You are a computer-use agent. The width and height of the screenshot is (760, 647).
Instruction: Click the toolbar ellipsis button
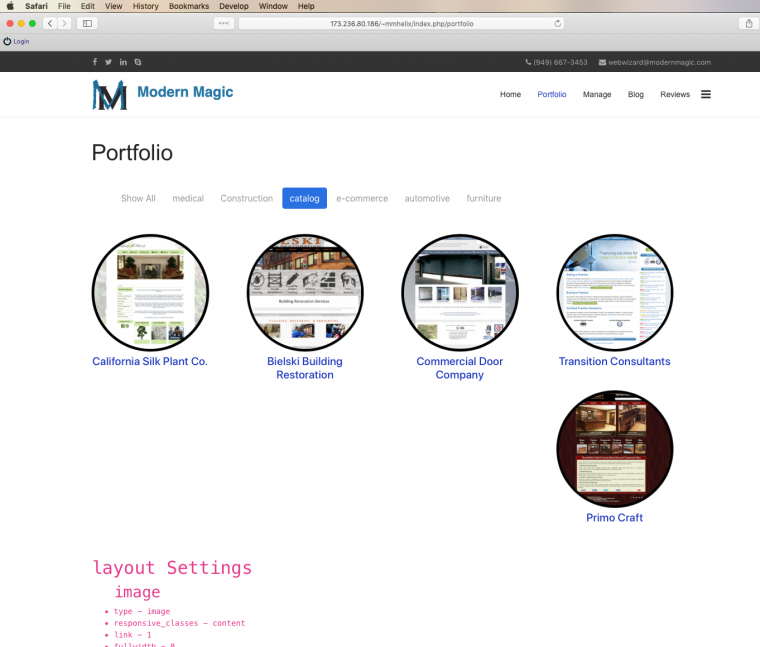223,23
